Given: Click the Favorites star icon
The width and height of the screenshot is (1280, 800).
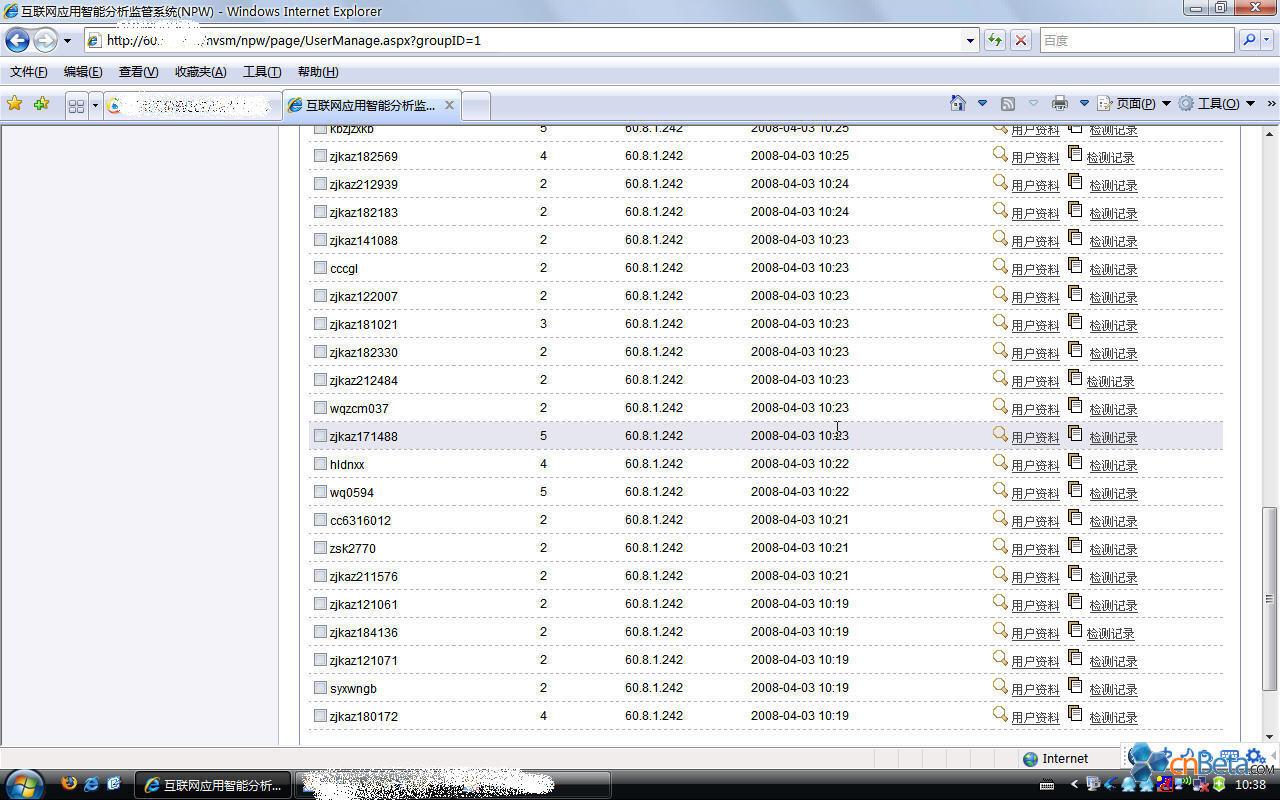Looking at the screenshot, I should [x=15, y=104].
